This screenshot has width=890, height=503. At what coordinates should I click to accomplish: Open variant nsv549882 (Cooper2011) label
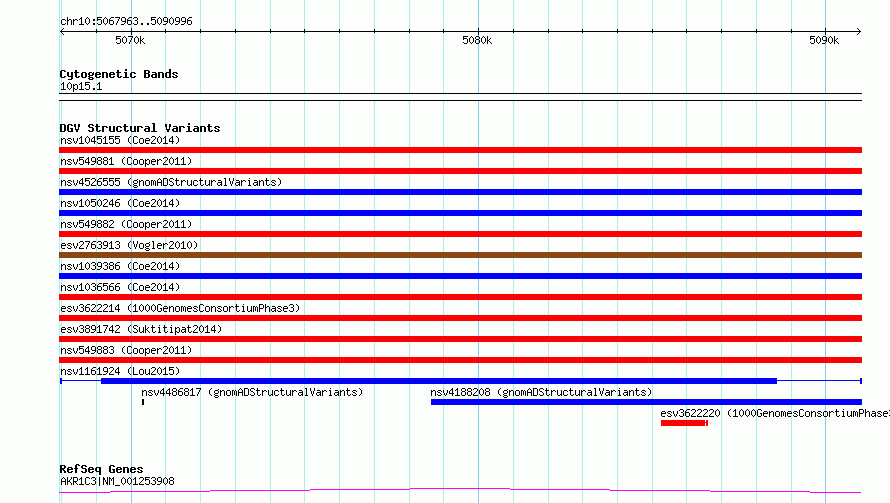(126, 224)
